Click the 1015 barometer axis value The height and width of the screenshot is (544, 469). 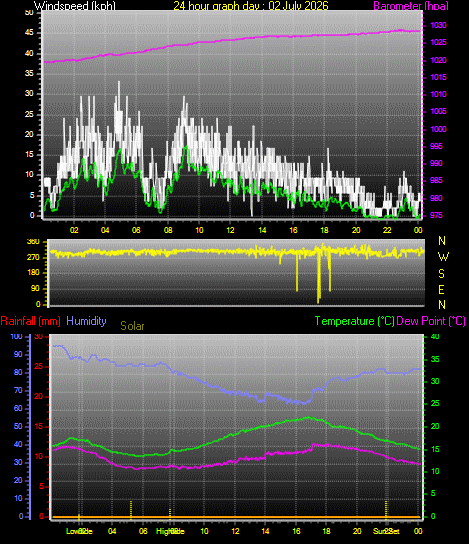point(438,77)
